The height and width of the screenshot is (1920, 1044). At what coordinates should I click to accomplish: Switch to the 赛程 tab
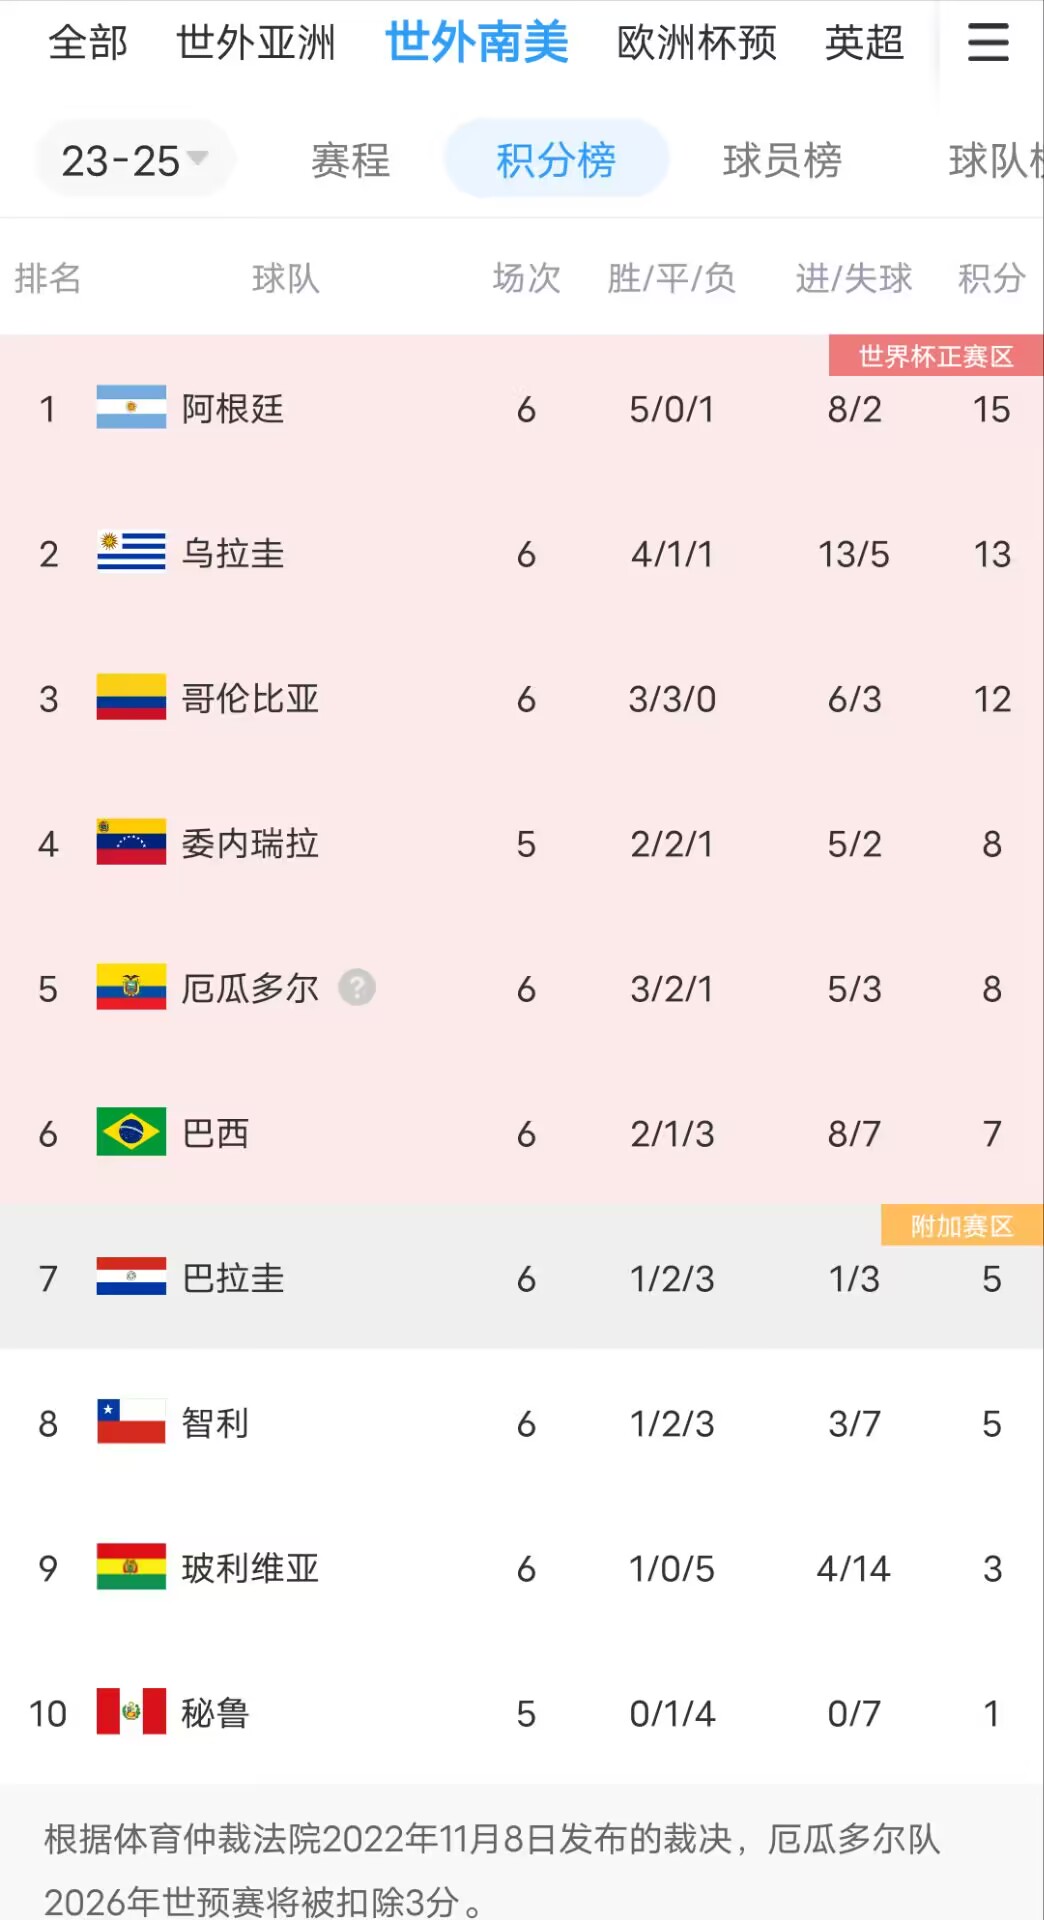click(350, 160)
